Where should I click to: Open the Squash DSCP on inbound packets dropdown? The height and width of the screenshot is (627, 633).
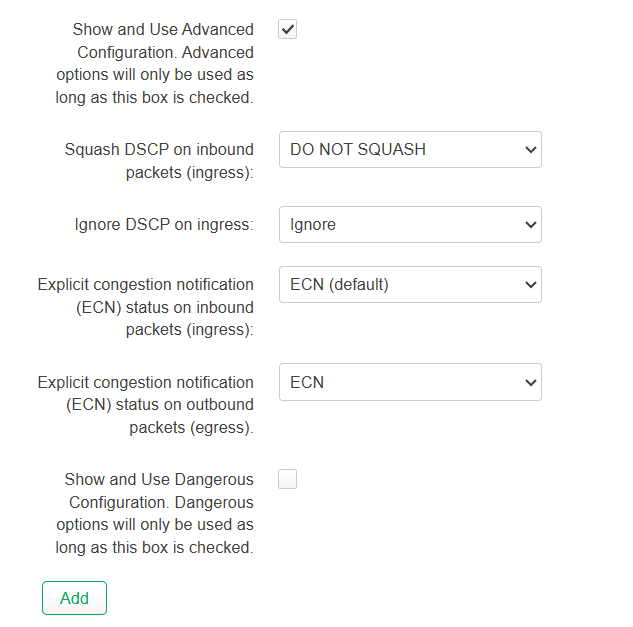click(x=410, y=150)
